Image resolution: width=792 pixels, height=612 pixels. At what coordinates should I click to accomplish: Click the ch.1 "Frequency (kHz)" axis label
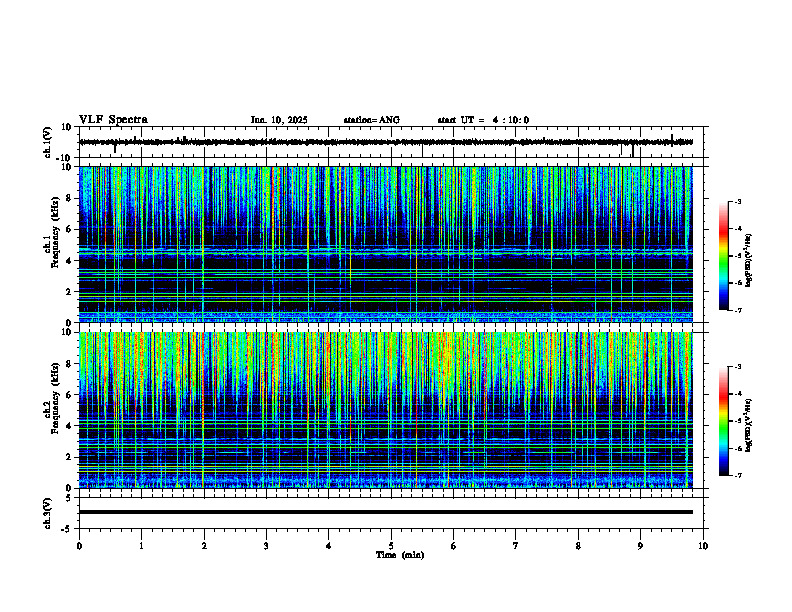pos(57,230)
